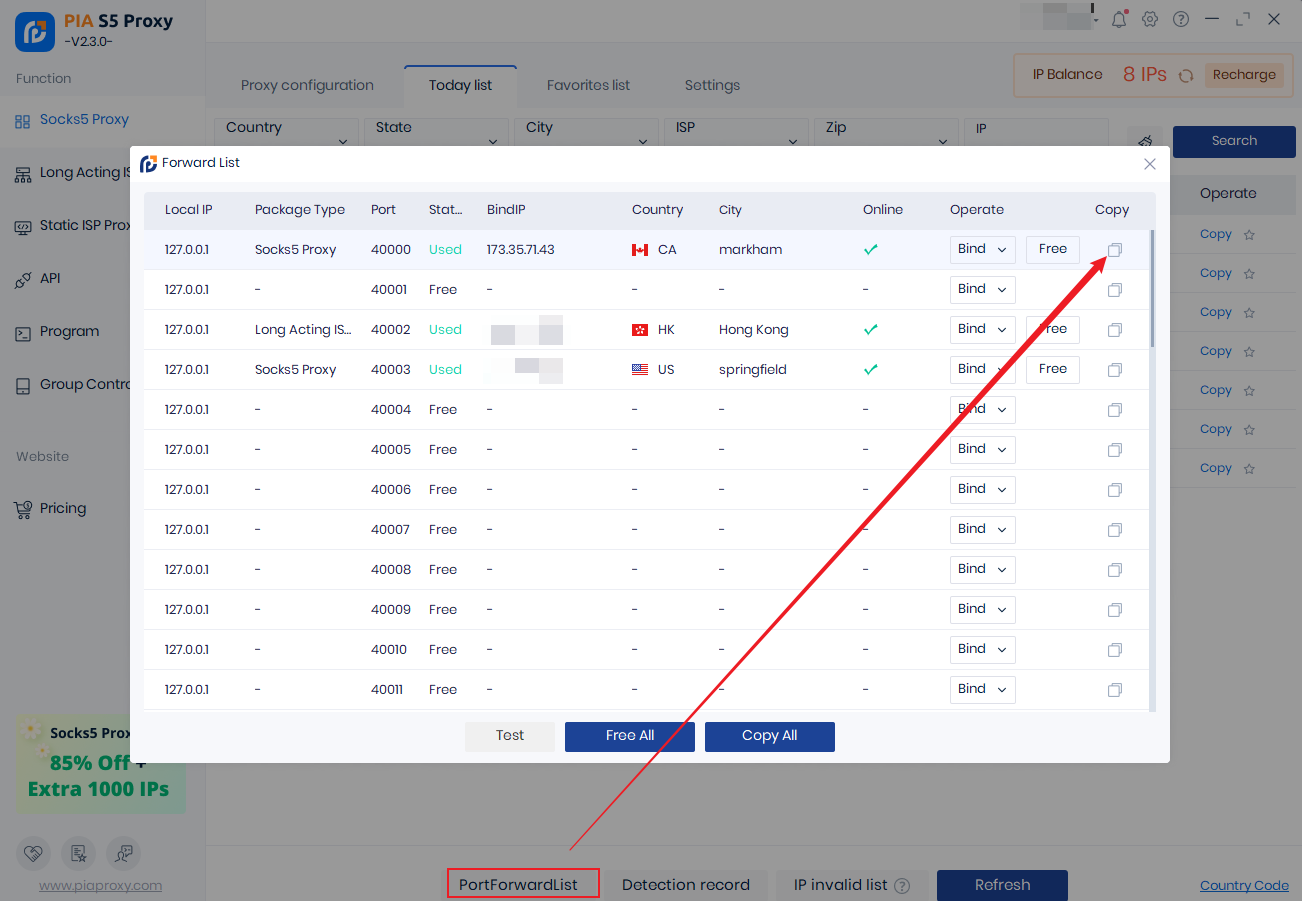Expand the Country filter dropdown
Screen dimensions: 1302x901
tap(286, 132)
